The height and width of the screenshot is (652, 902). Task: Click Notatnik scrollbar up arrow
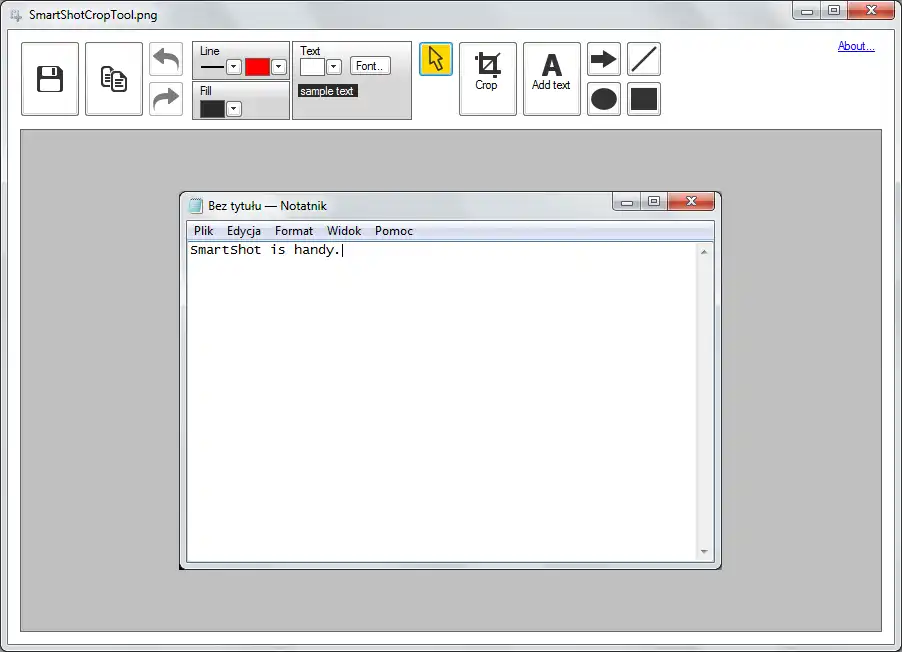click(x=704, y=252)
